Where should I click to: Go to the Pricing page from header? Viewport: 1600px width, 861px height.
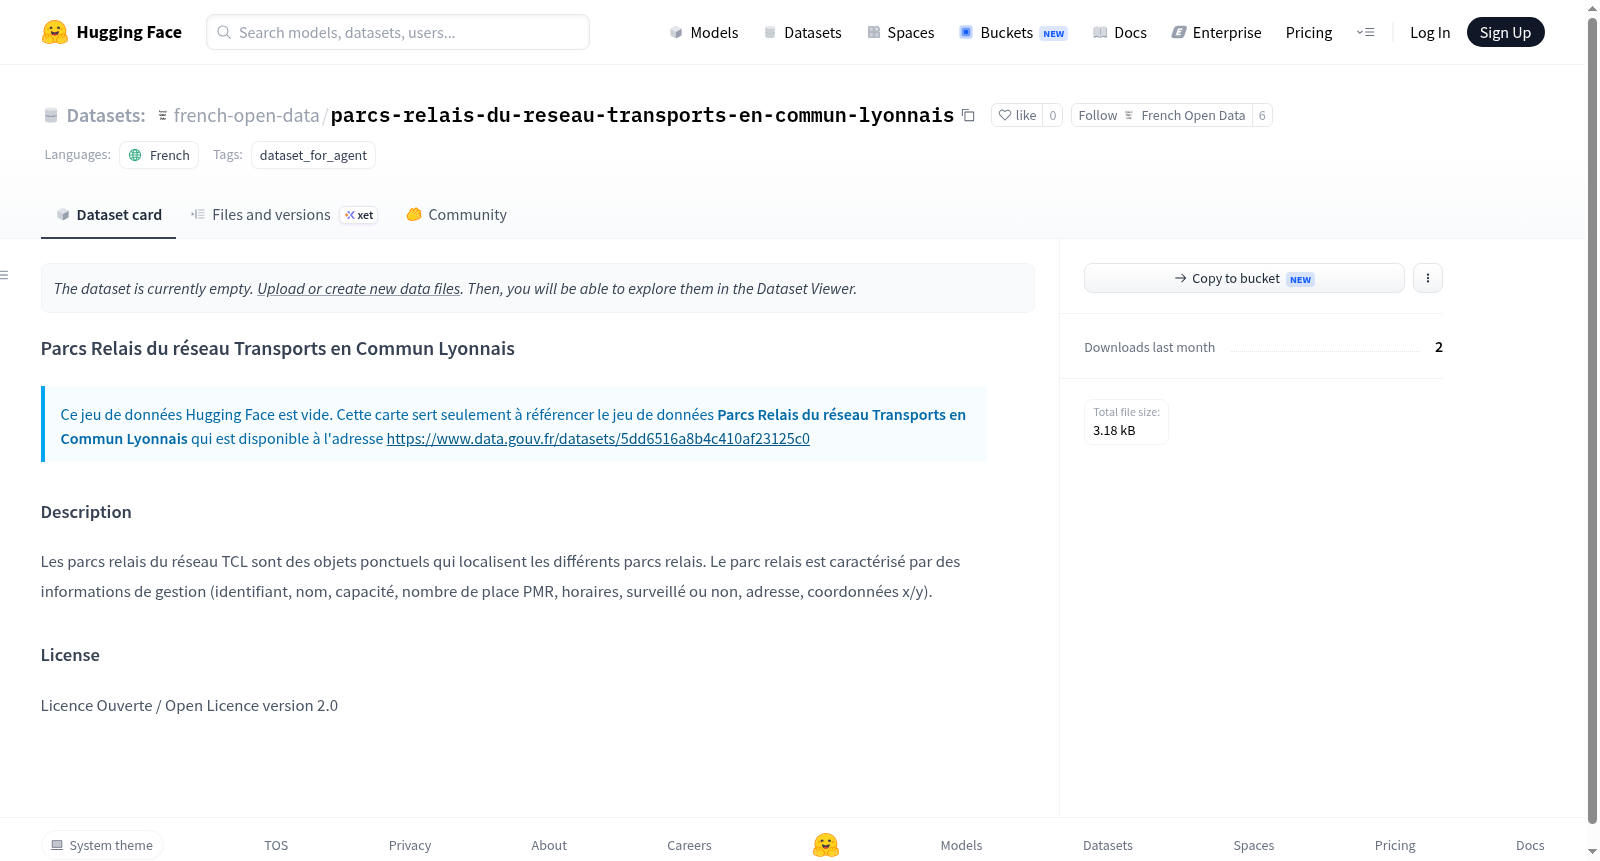click(1309, 32)
